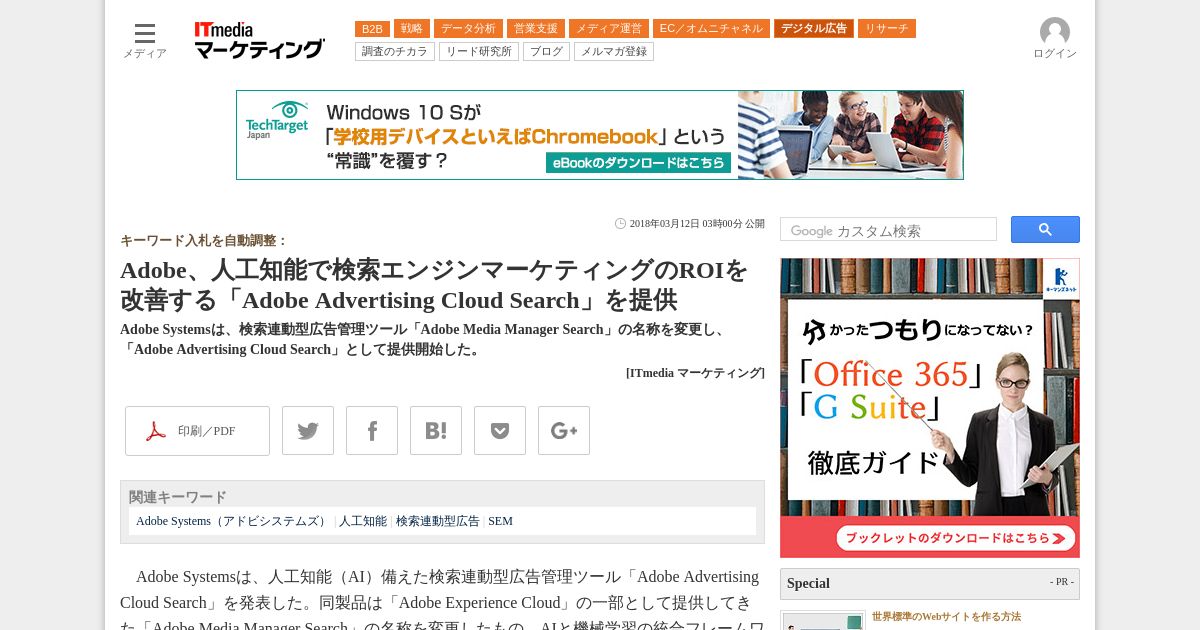Click the Special section header

click(x=930, y=584)
